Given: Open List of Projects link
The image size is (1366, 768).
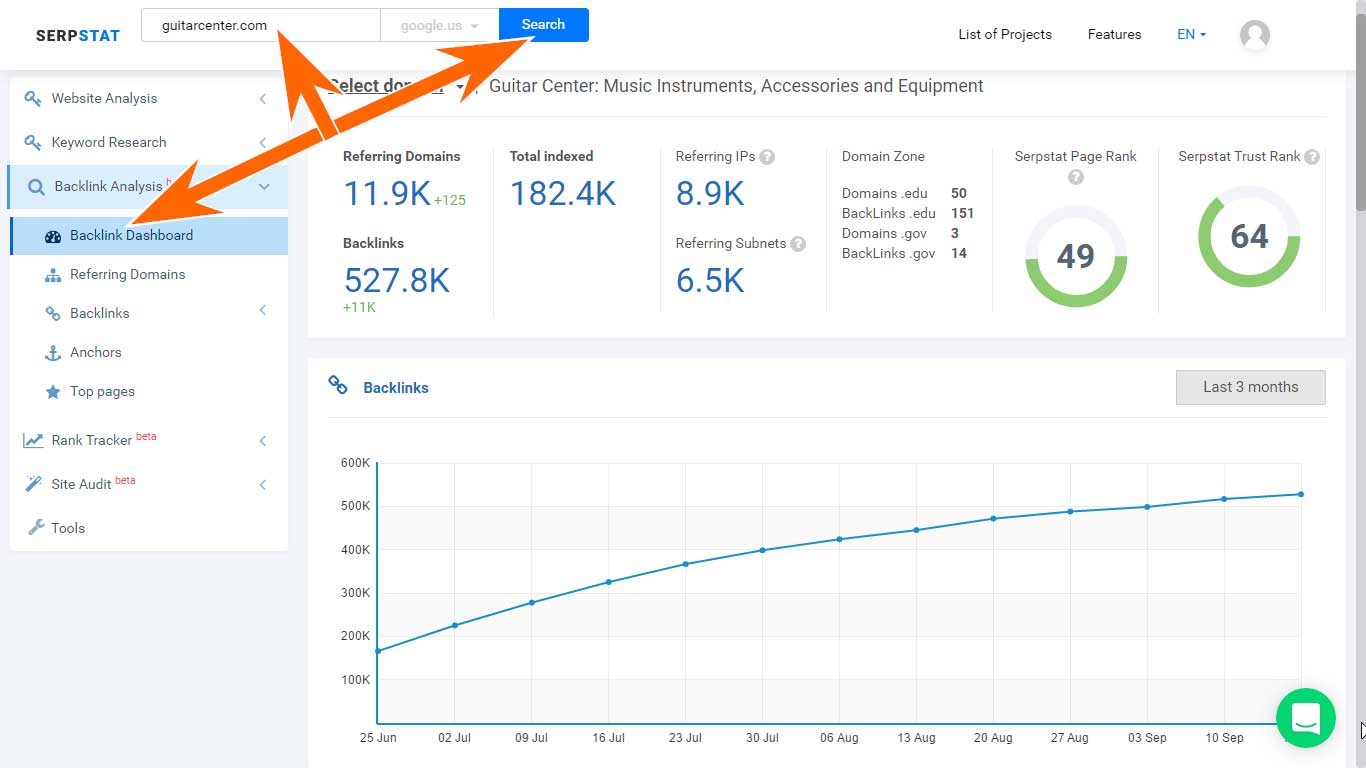Looking at the screenshot, I should (x=1005, y=34).
